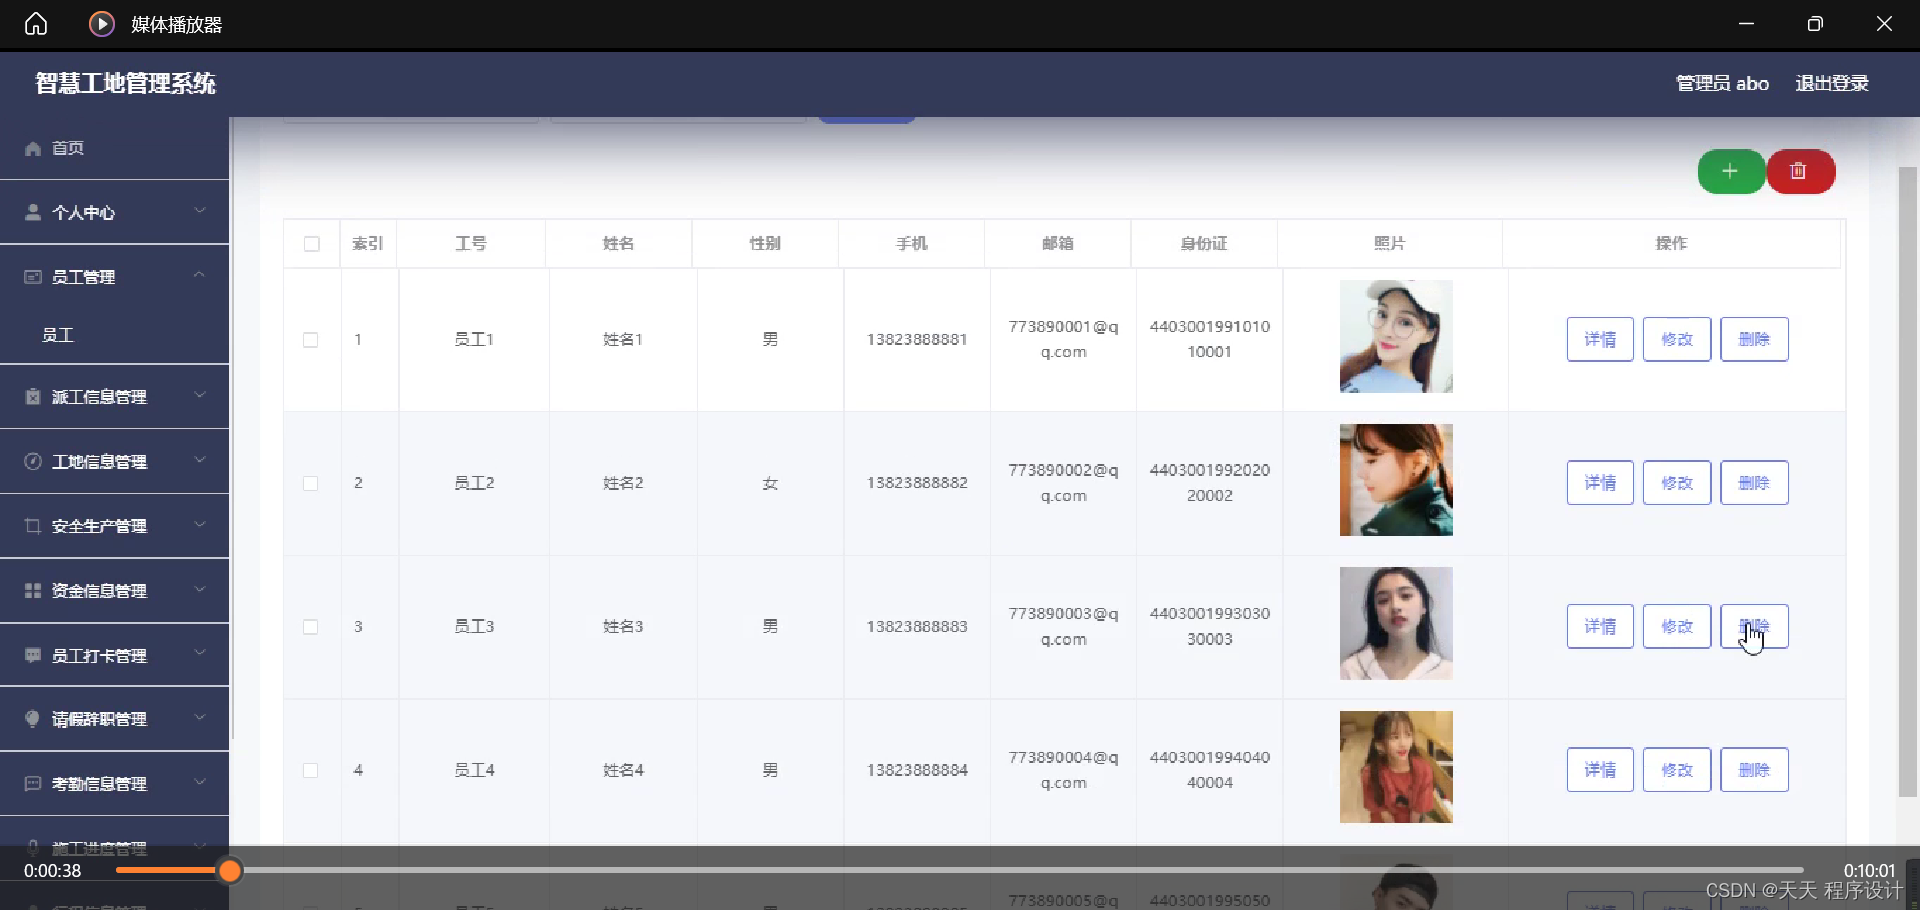Click the total duration 0:10:01

click(1869, 871)
